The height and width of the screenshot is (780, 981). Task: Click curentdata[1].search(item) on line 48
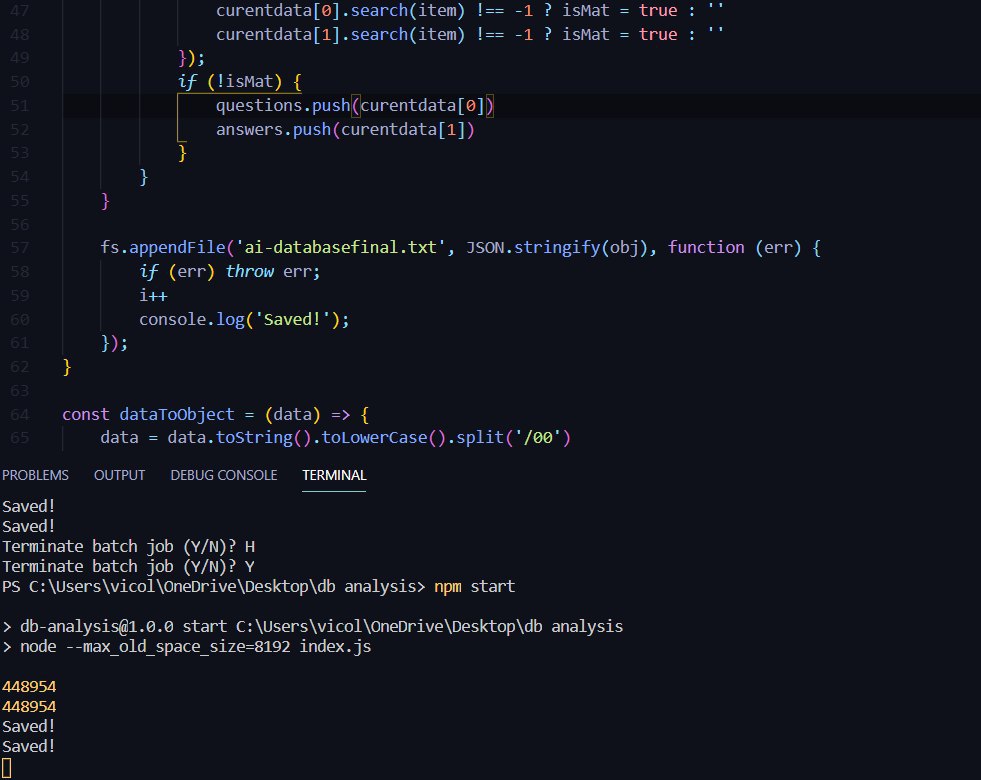[x=340, y=34]
